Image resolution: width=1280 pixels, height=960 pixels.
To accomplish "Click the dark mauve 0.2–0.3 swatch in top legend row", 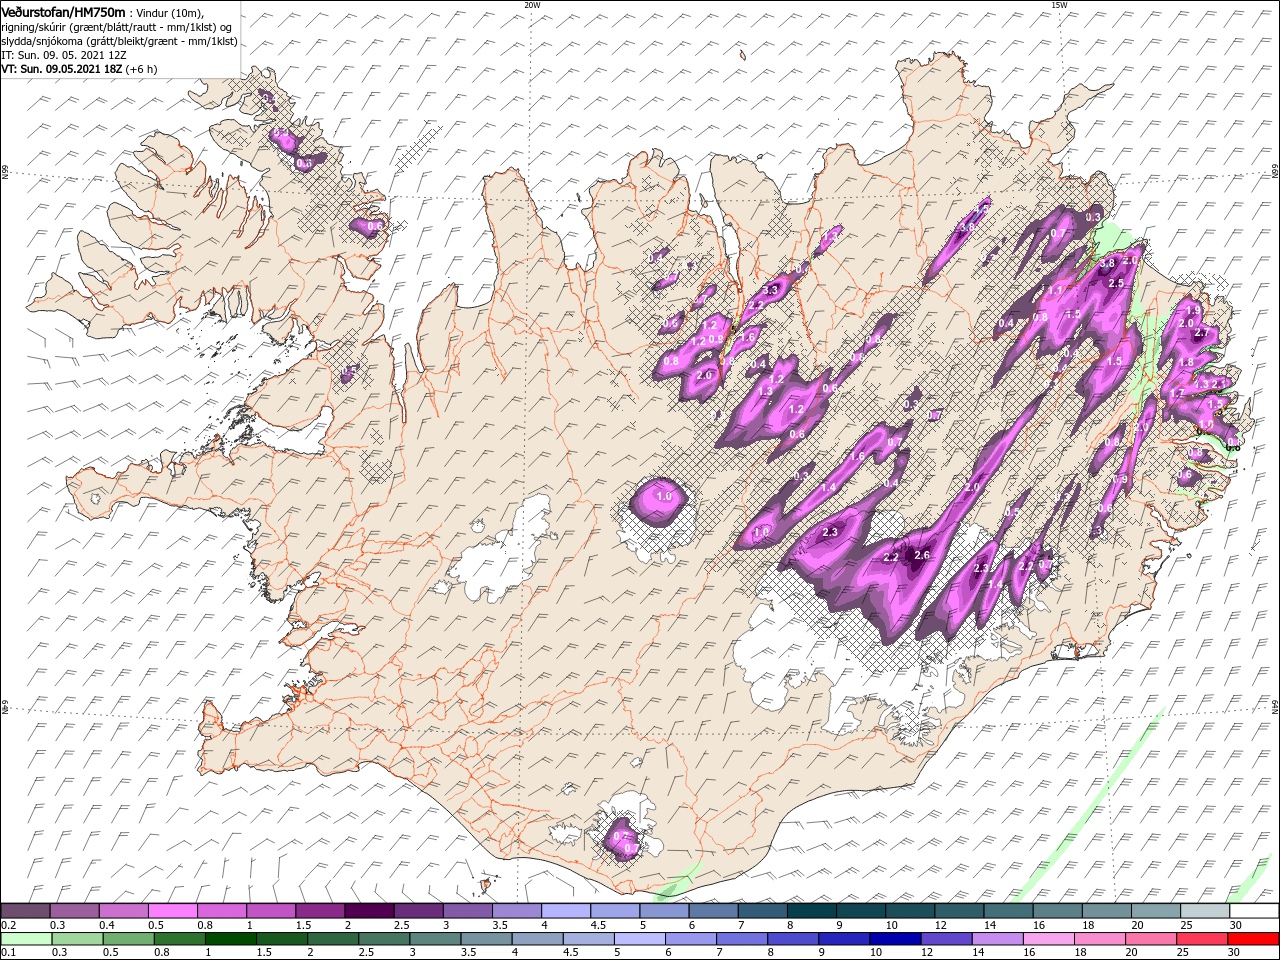I will (x=27, y=911).
